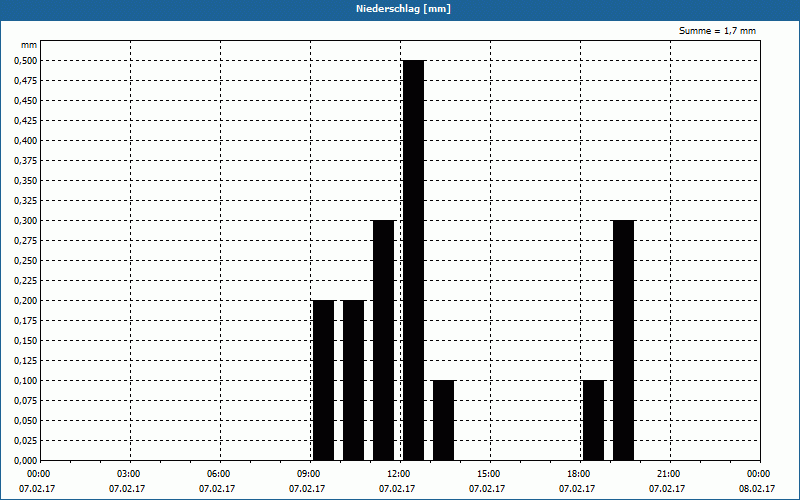The width and height of the screenshot is (800, 500).
Task: Click the "0,475" y-axis value
Action: [26, 81]
